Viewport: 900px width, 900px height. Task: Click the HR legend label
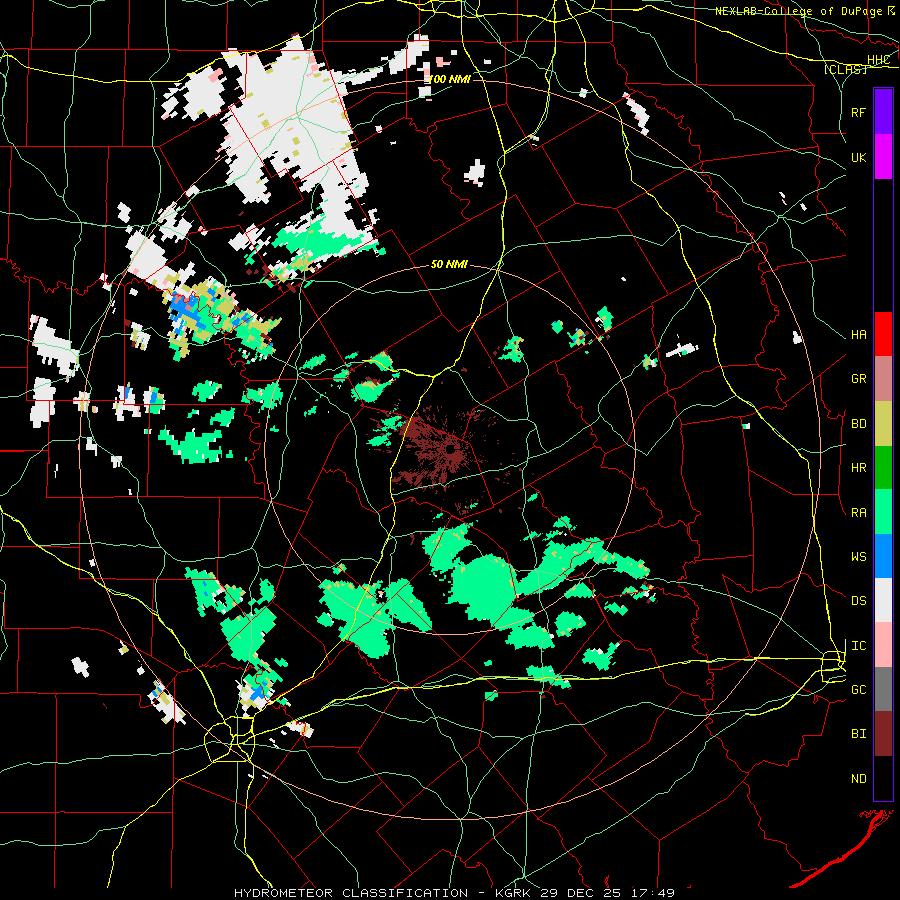coord(858,468)
